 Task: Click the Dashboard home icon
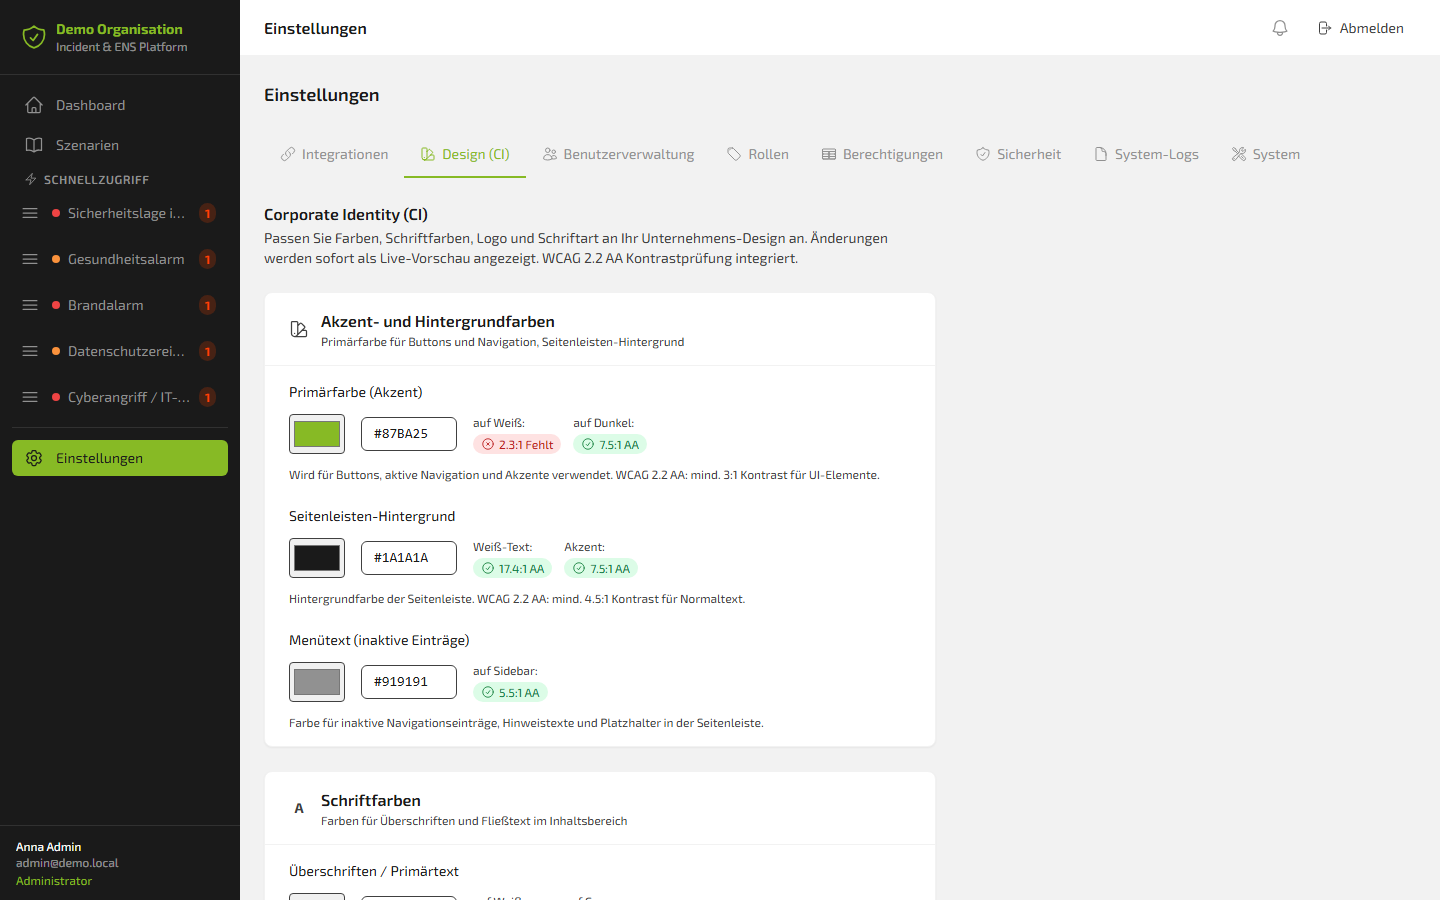[34, 105]
